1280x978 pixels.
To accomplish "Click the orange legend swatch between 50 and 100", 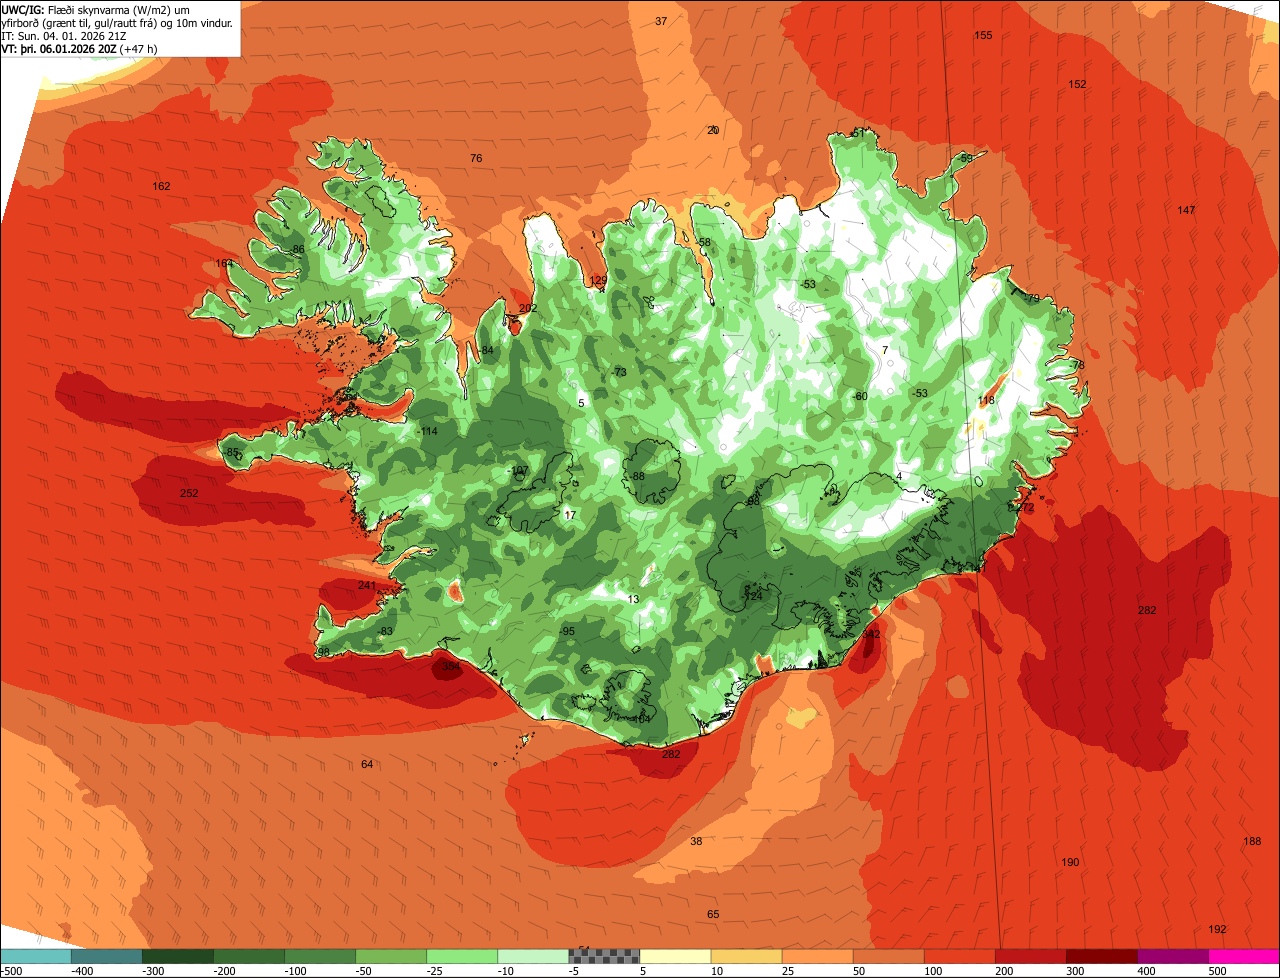I will (889, 956).
